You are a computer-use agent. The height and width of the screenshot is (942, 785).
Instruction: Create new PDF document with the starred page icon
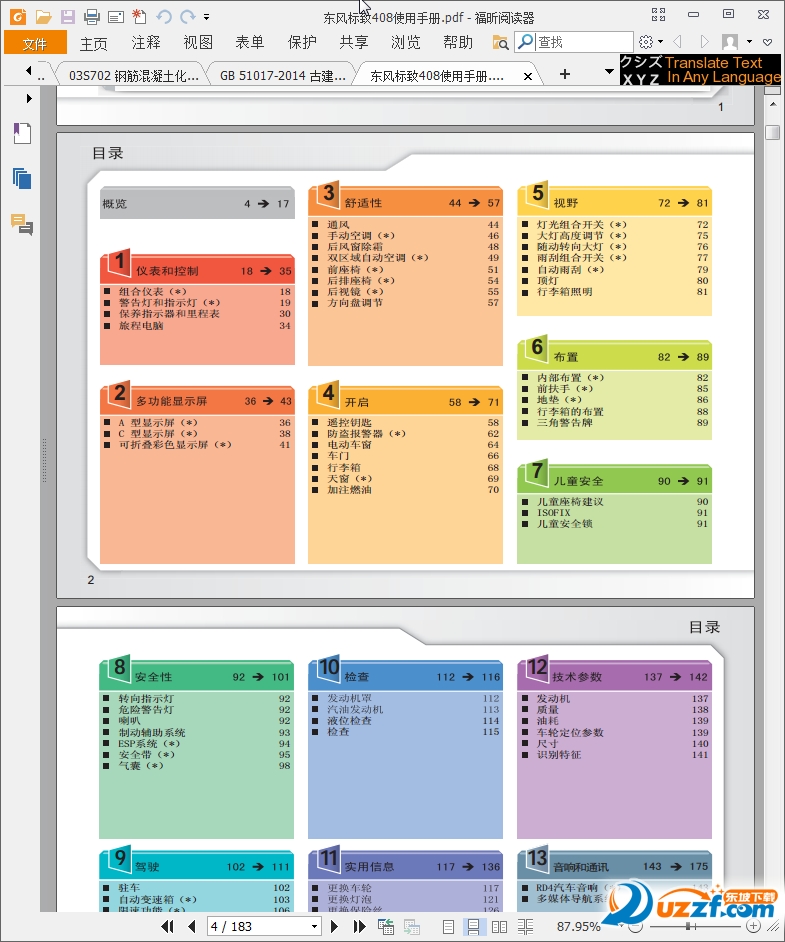click(x=139, y=16)
